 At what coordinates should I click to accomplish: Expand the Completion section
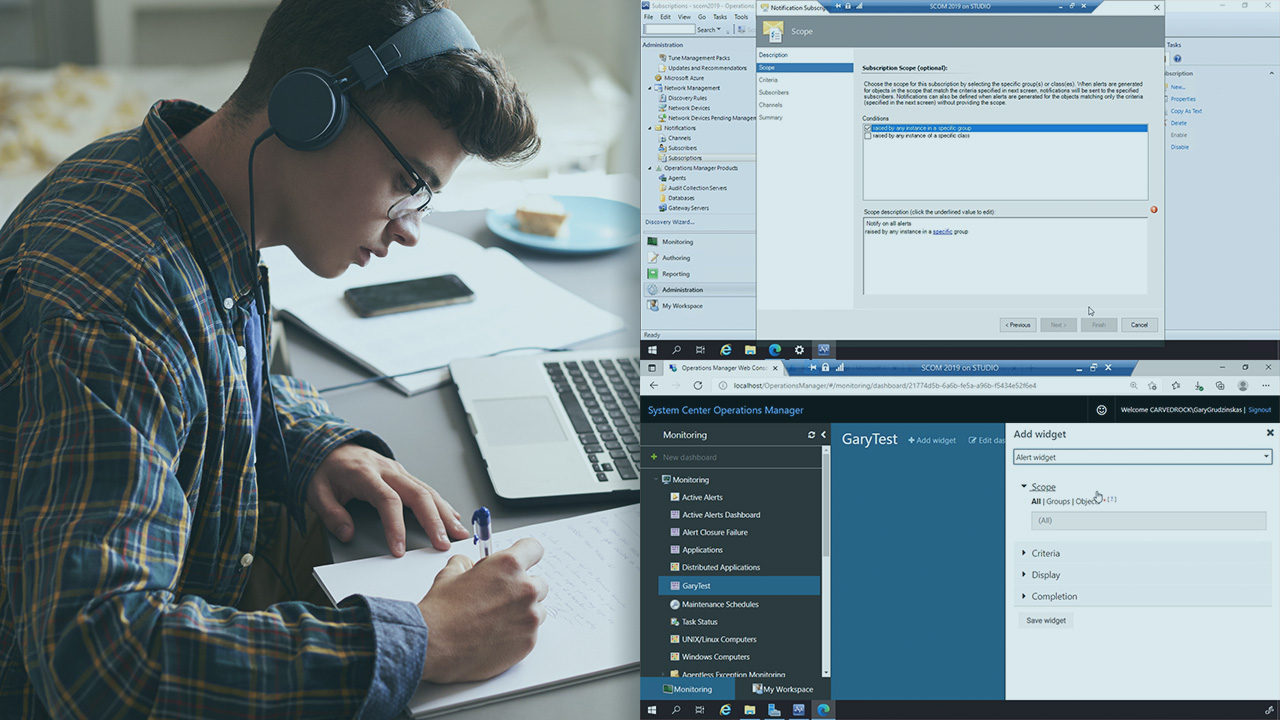(1054, 597)
